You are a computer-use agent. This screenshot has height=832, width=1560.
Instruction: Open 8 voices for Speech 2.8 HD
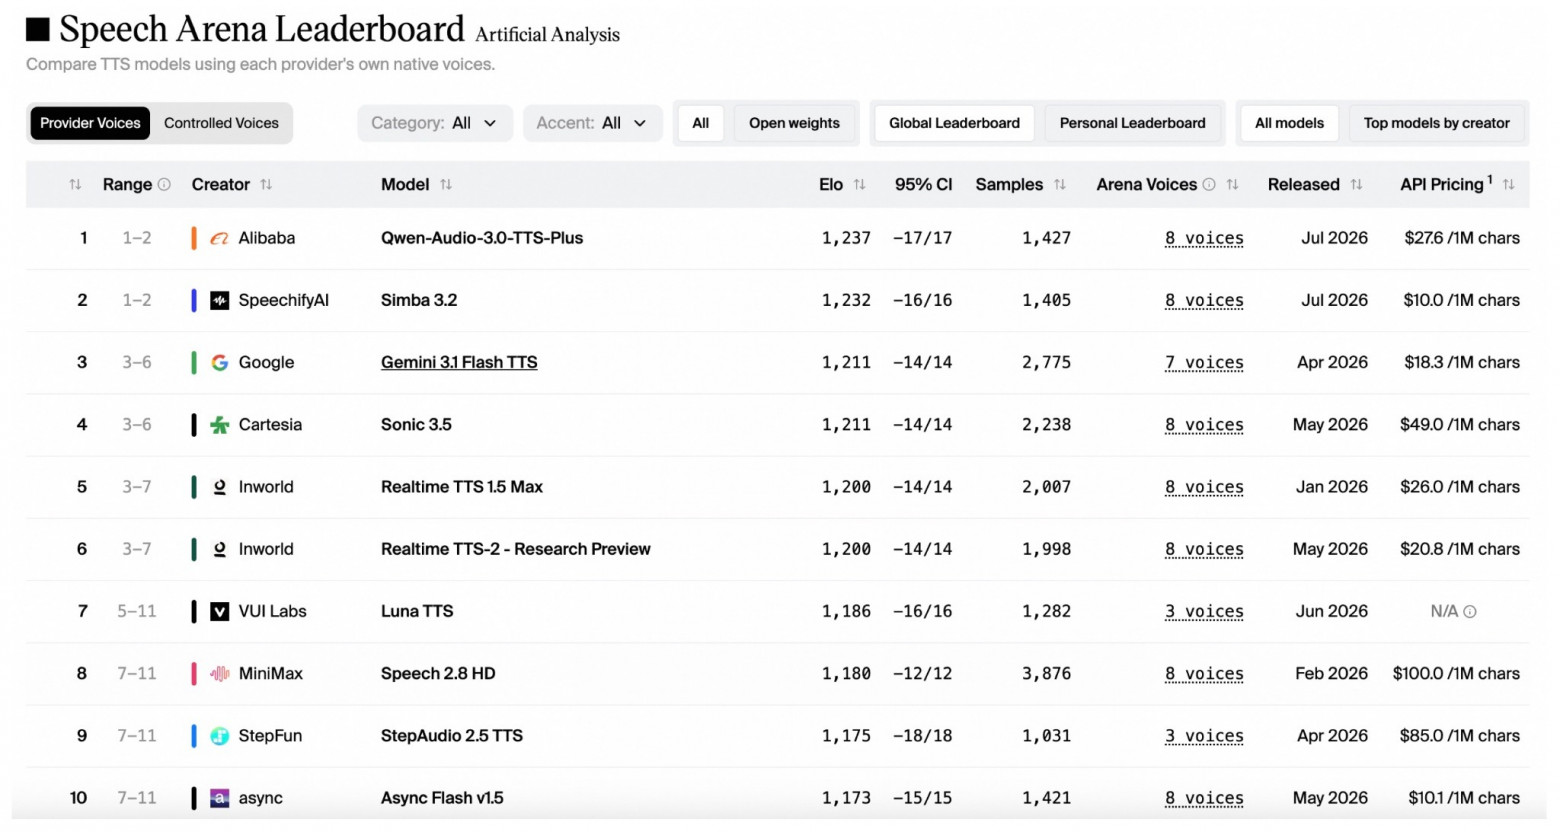(x=1204, y=674)
